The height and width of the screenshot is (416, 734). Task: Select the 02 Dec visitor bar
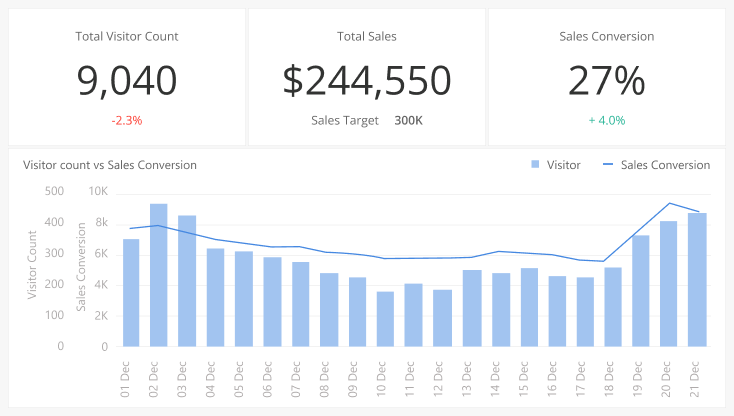click(x=159, y=275)
